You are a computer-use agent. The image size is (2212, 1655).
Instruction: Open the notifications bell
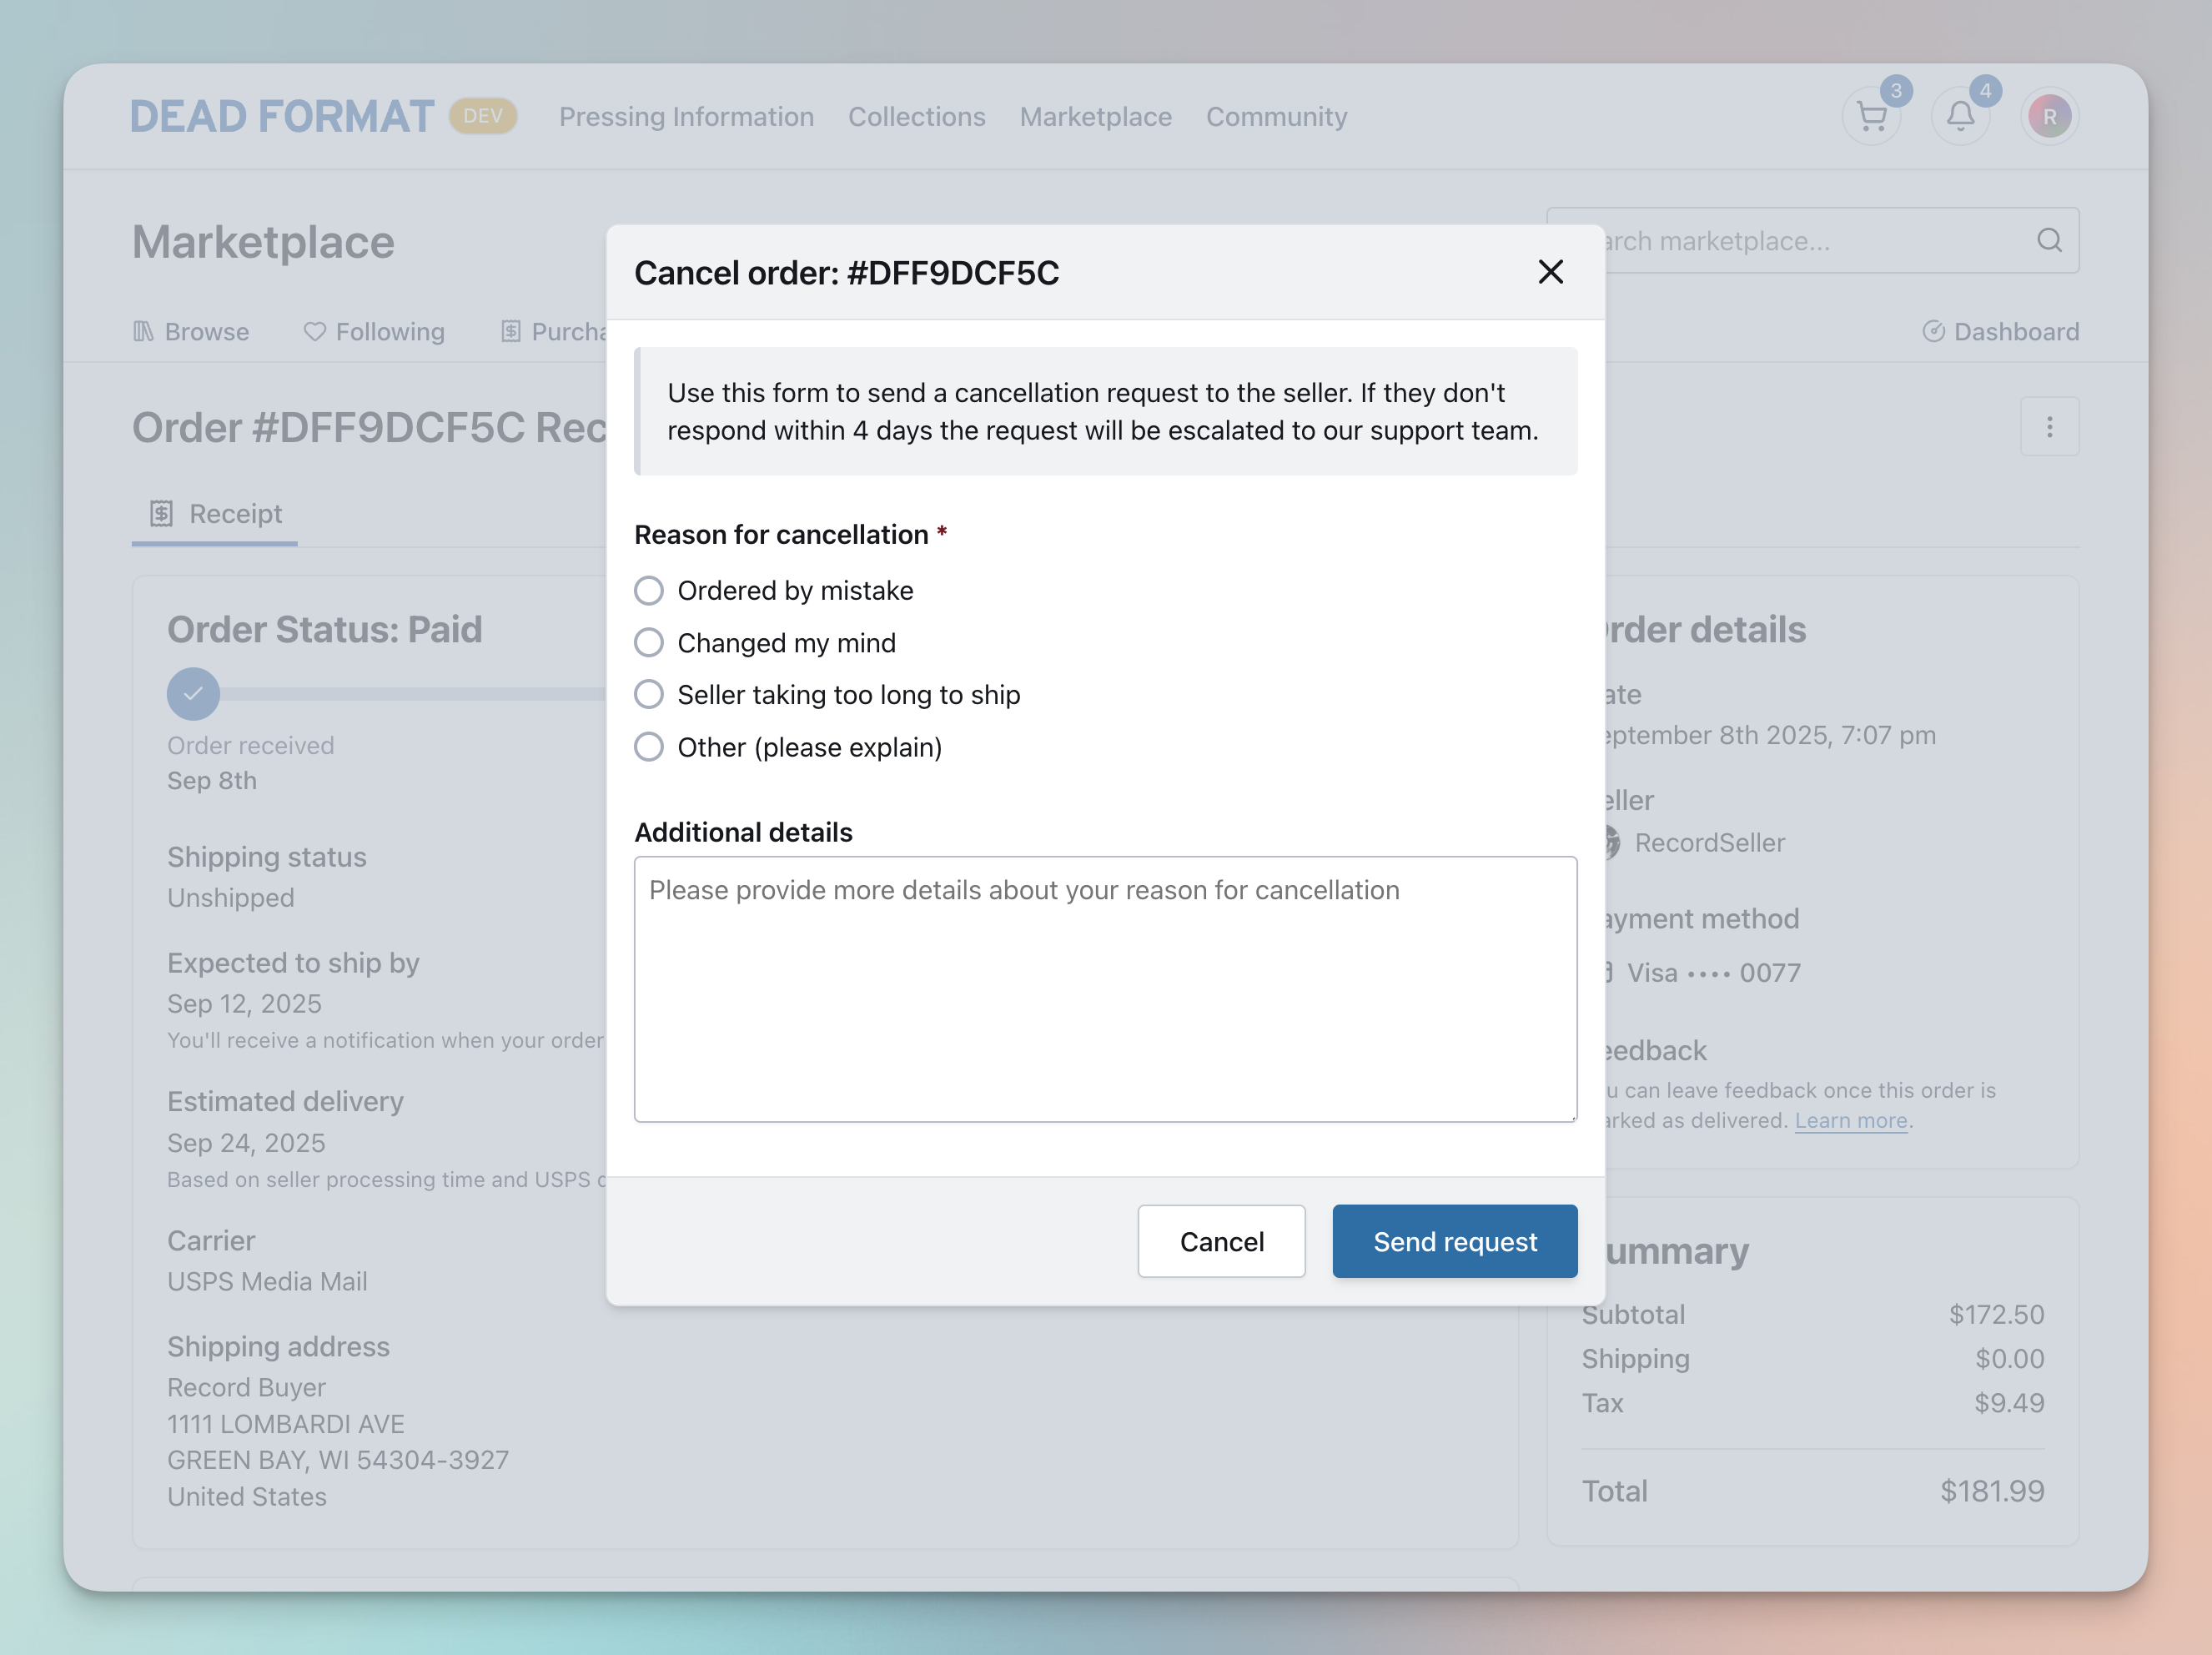click(x=1961, y=115)
